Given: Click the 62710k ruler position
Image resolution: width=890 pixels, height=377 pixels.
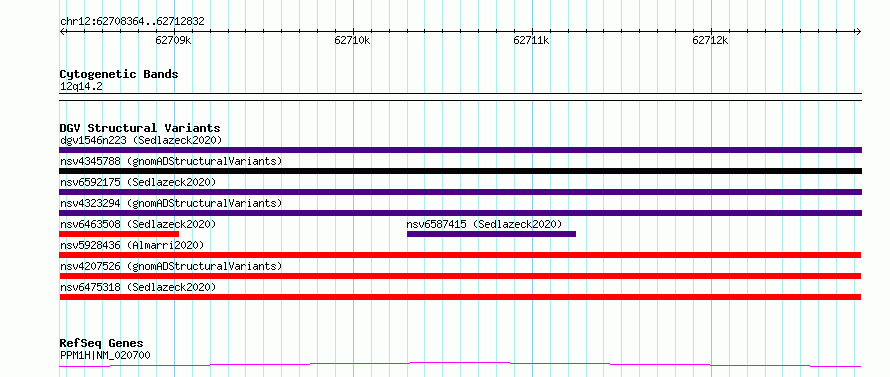Looking at the screenshot, I should point(352,41).
